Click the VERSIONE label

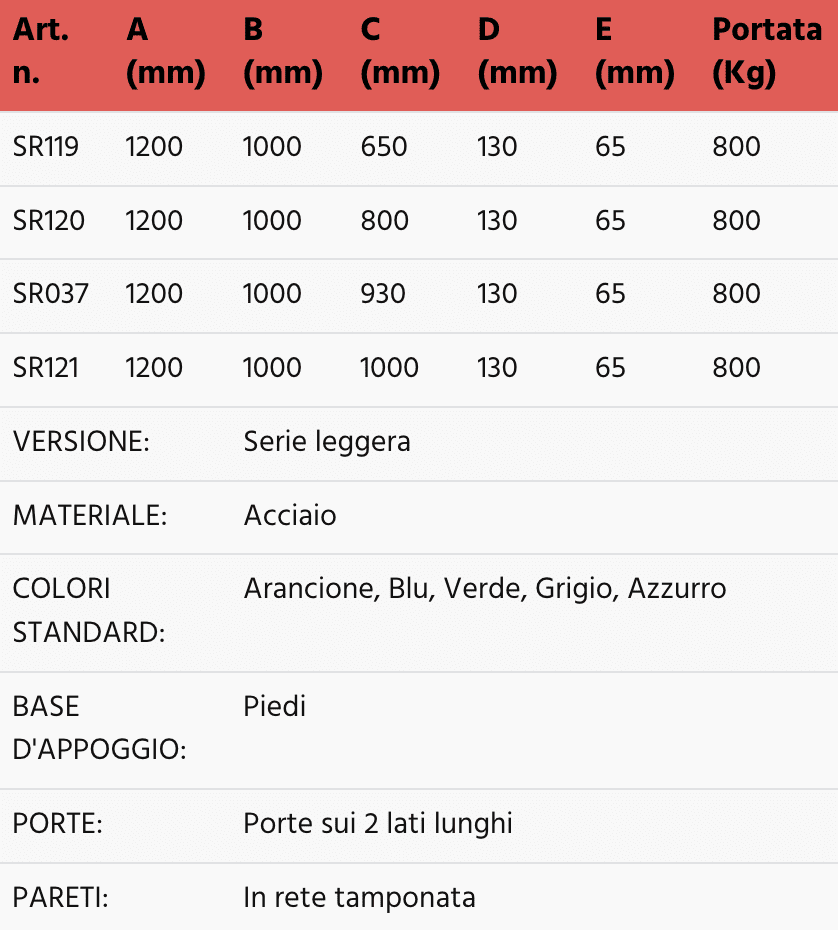[81, 441]
